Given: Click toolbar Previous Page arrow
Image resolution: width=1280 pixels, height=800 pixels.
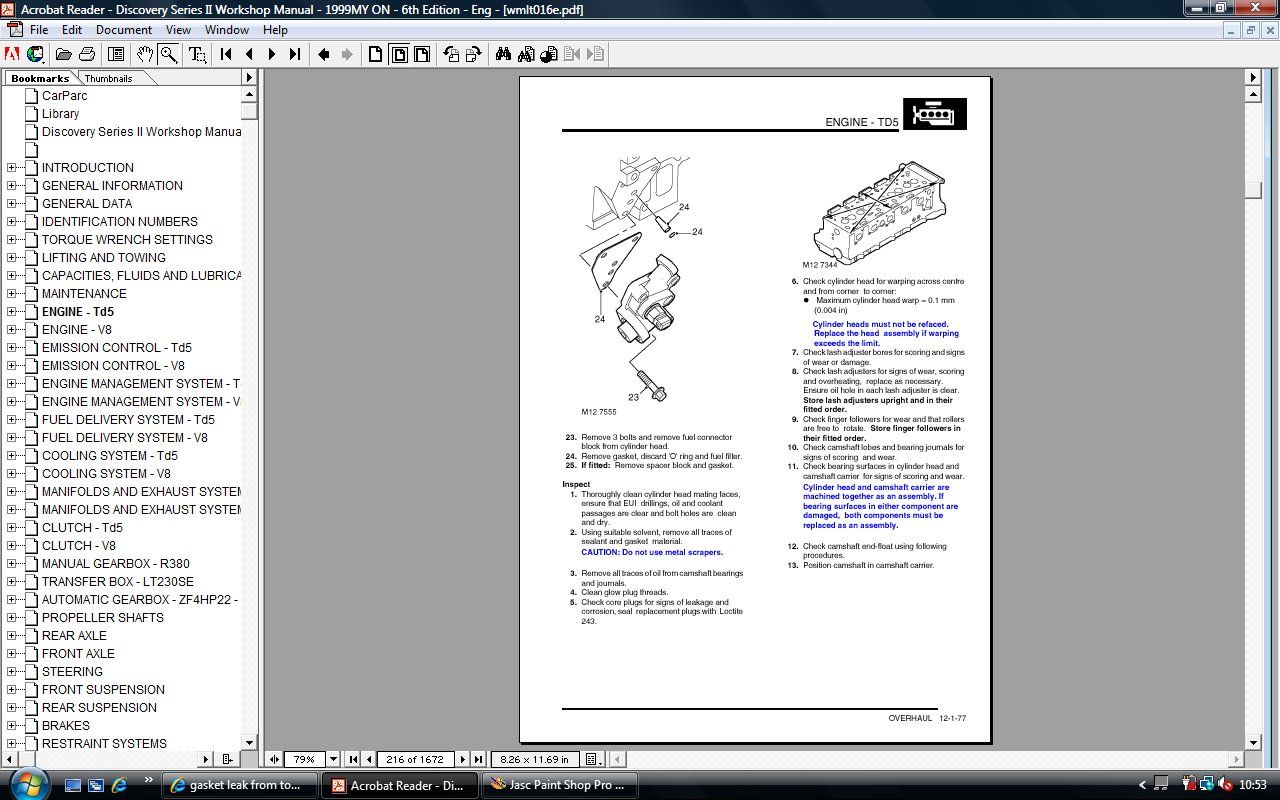Looking at the screenshot, I should point(249,54).
